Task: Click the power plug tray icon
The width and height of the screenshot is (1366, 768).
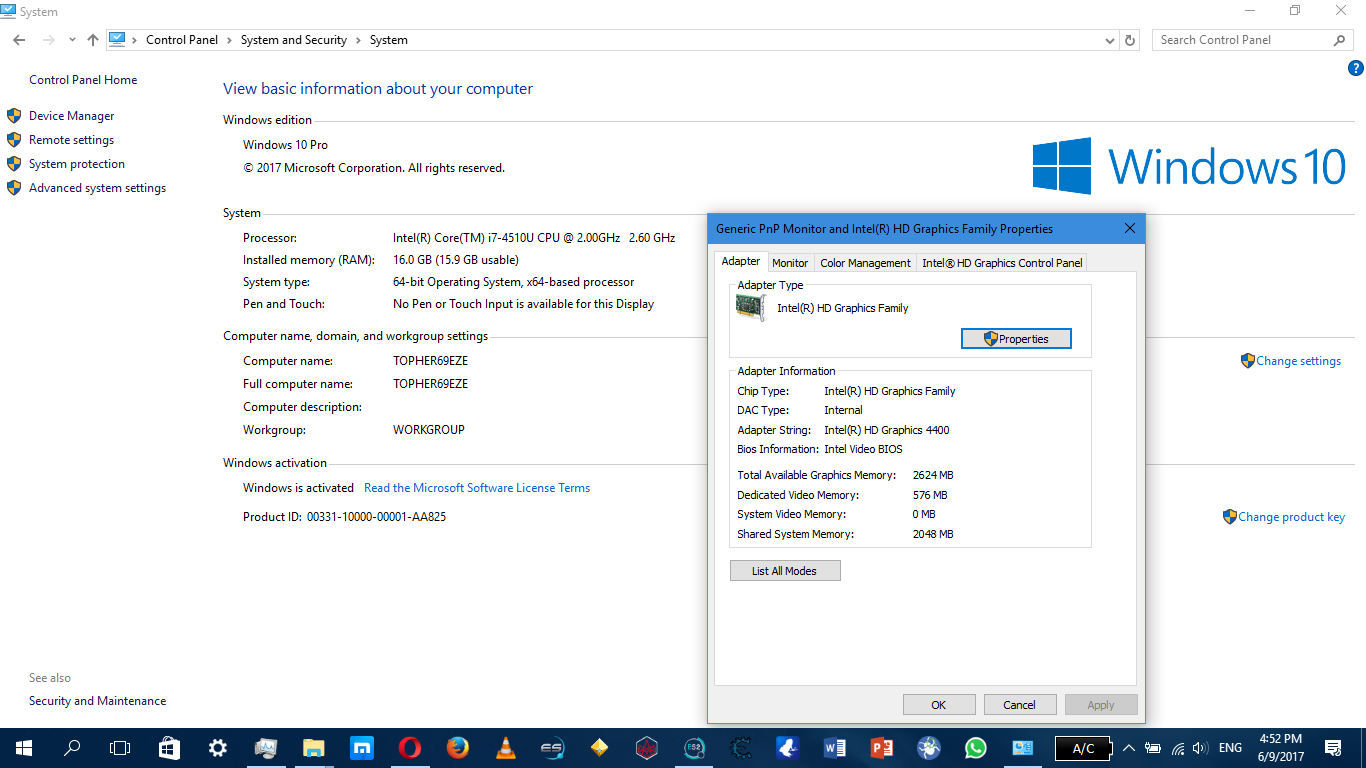Action: [x=1153, y=748]
